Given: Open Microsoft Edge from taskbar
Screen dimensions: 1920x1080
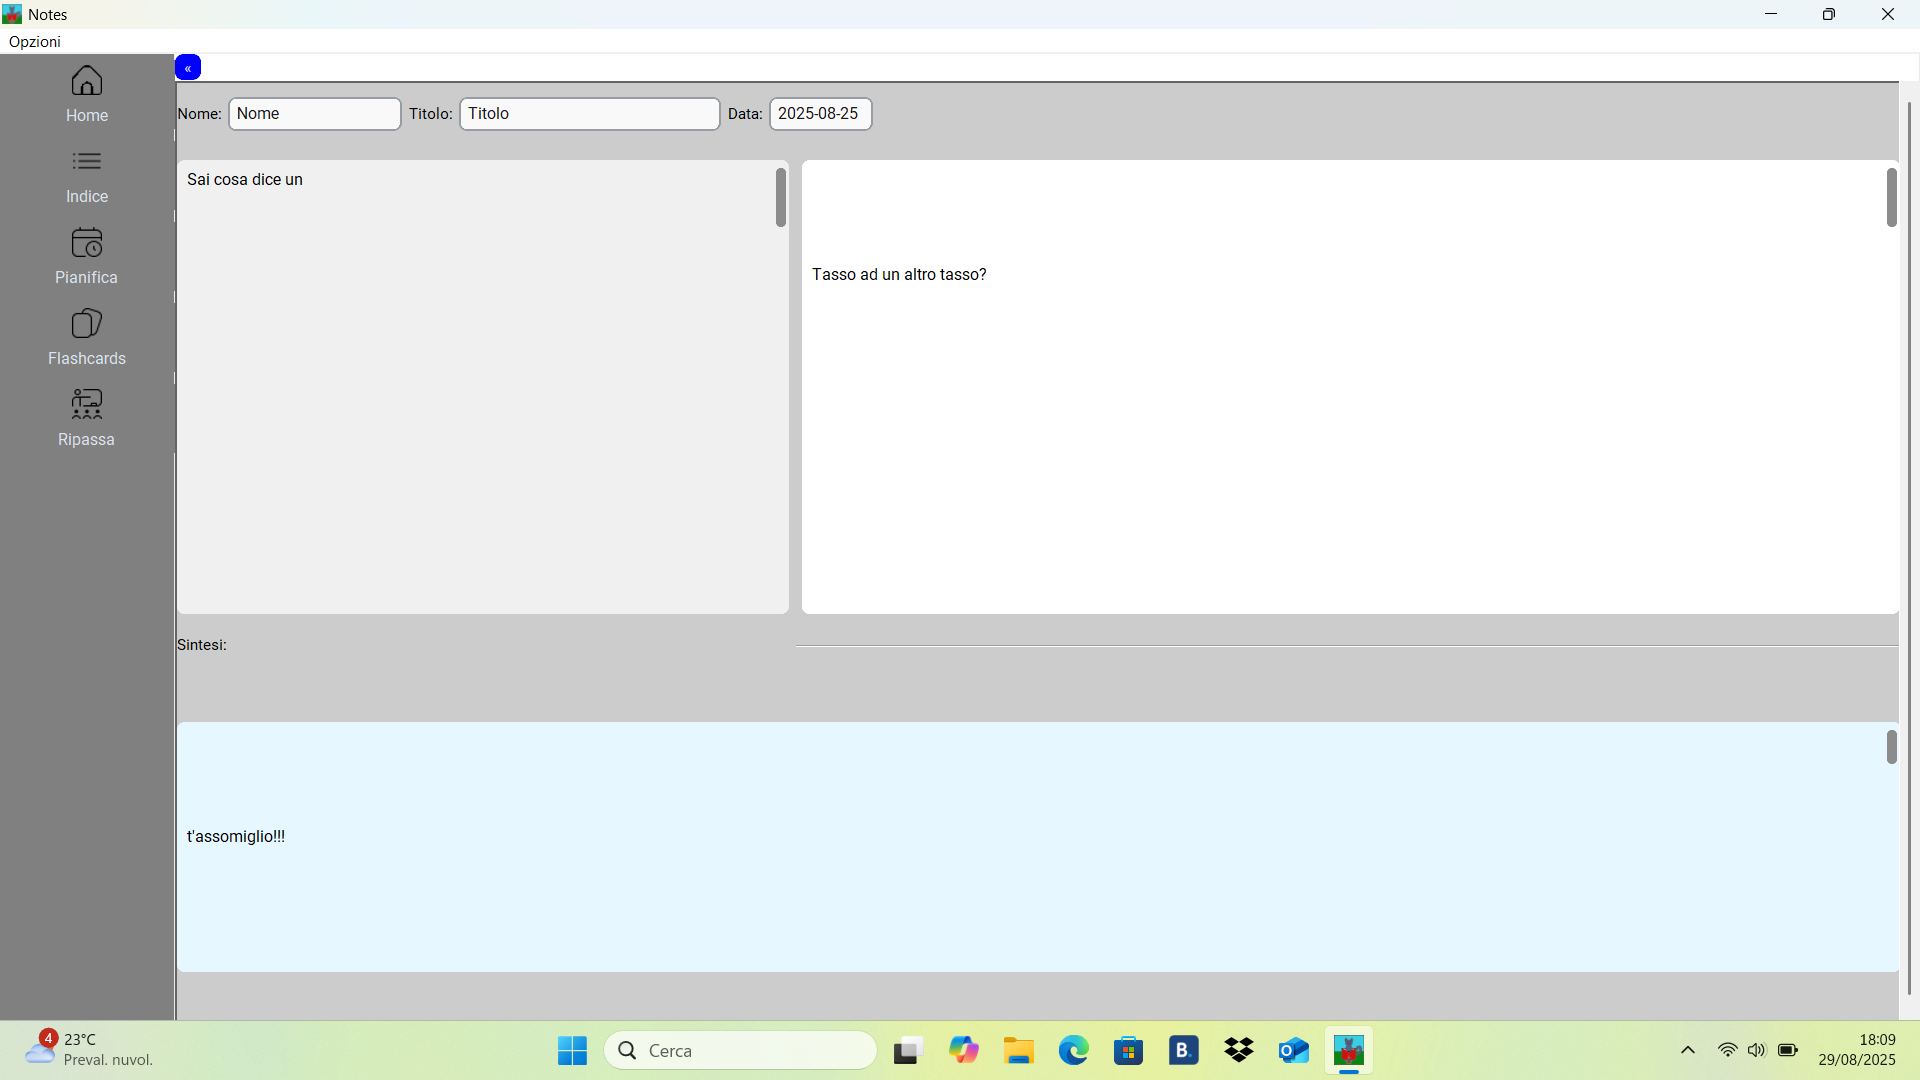Looking at the screenshot, I should tap(1074, 1051).
